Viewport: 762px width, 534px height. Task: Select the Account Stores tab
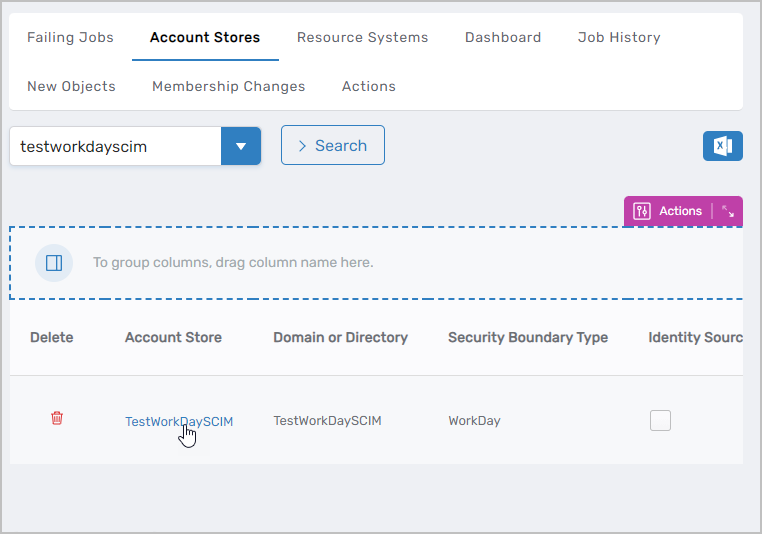(x=205, y=37)
